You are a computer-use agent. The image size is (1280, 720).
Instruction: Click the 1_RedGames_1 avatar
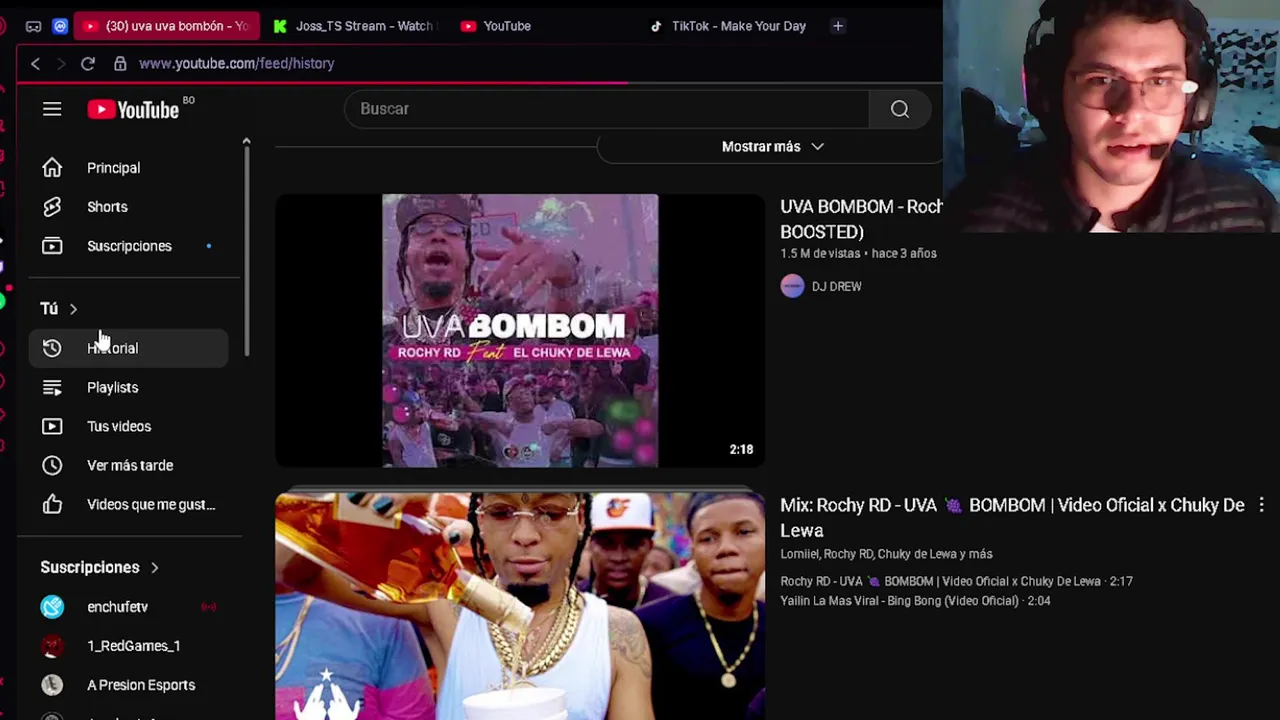click(52, 646)
